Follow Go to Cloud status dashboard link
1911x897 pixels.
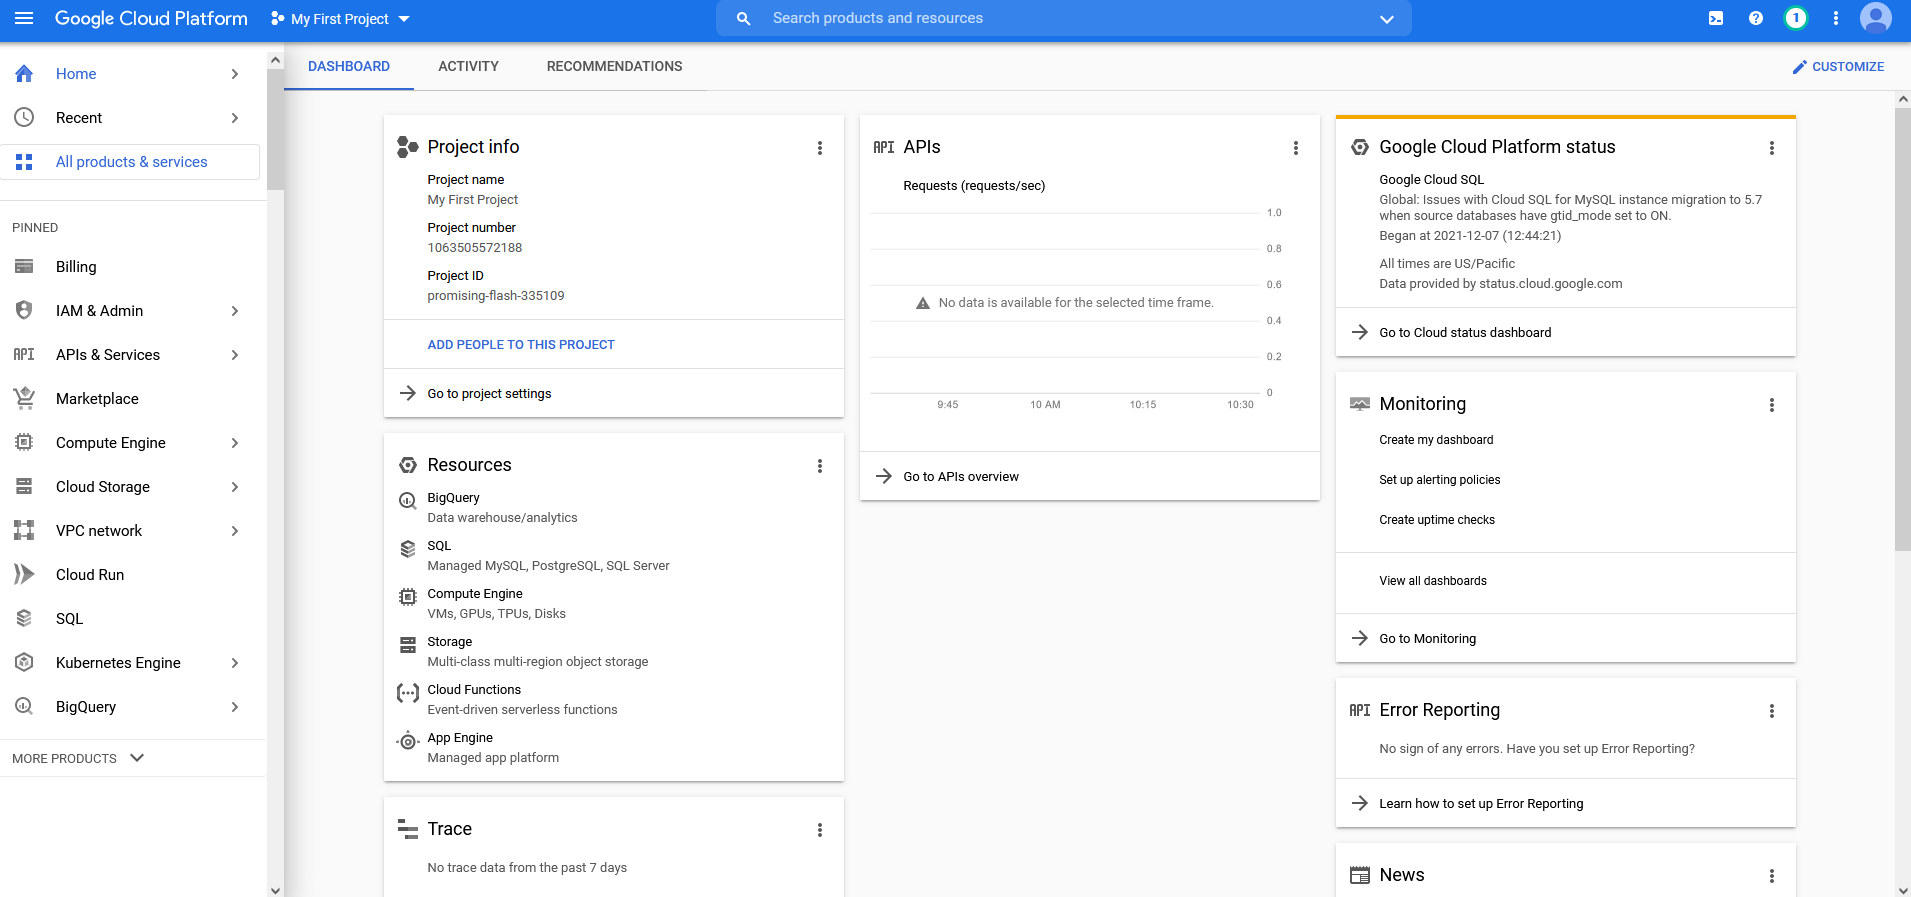pos(1465,332)
